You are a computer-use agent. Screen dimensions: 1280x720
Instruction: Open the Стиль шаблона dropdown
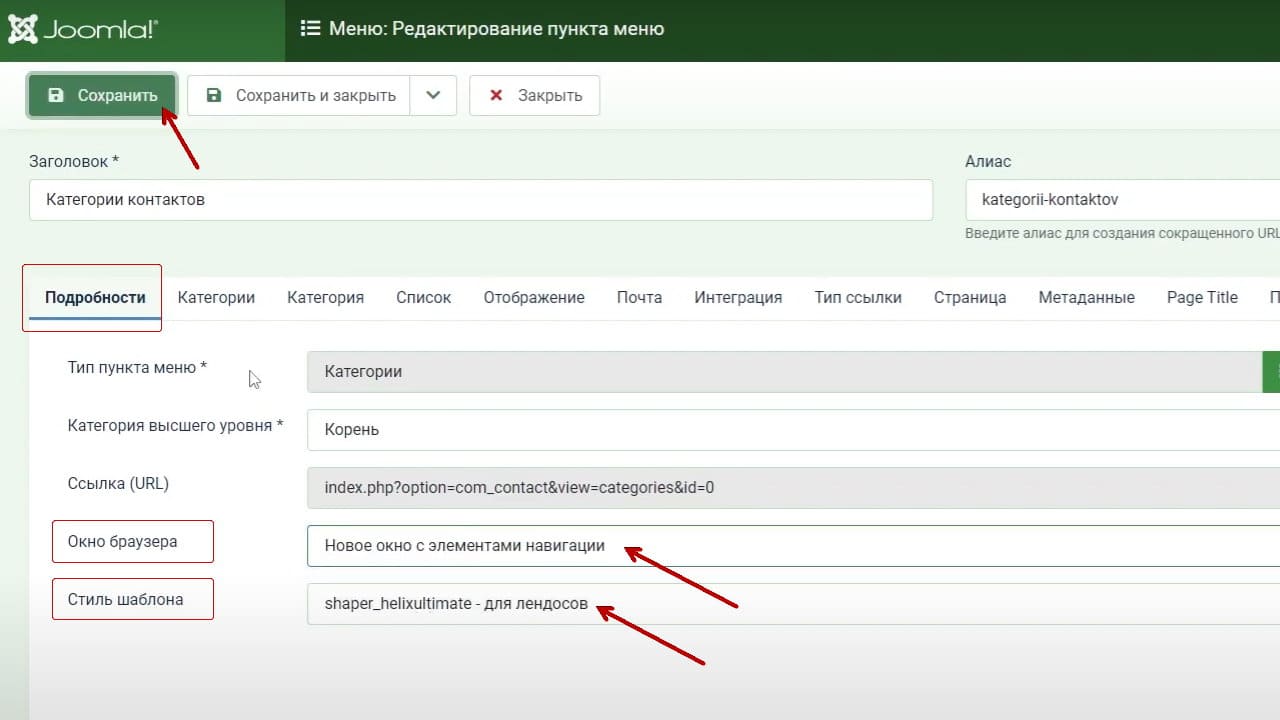(793, 604)
